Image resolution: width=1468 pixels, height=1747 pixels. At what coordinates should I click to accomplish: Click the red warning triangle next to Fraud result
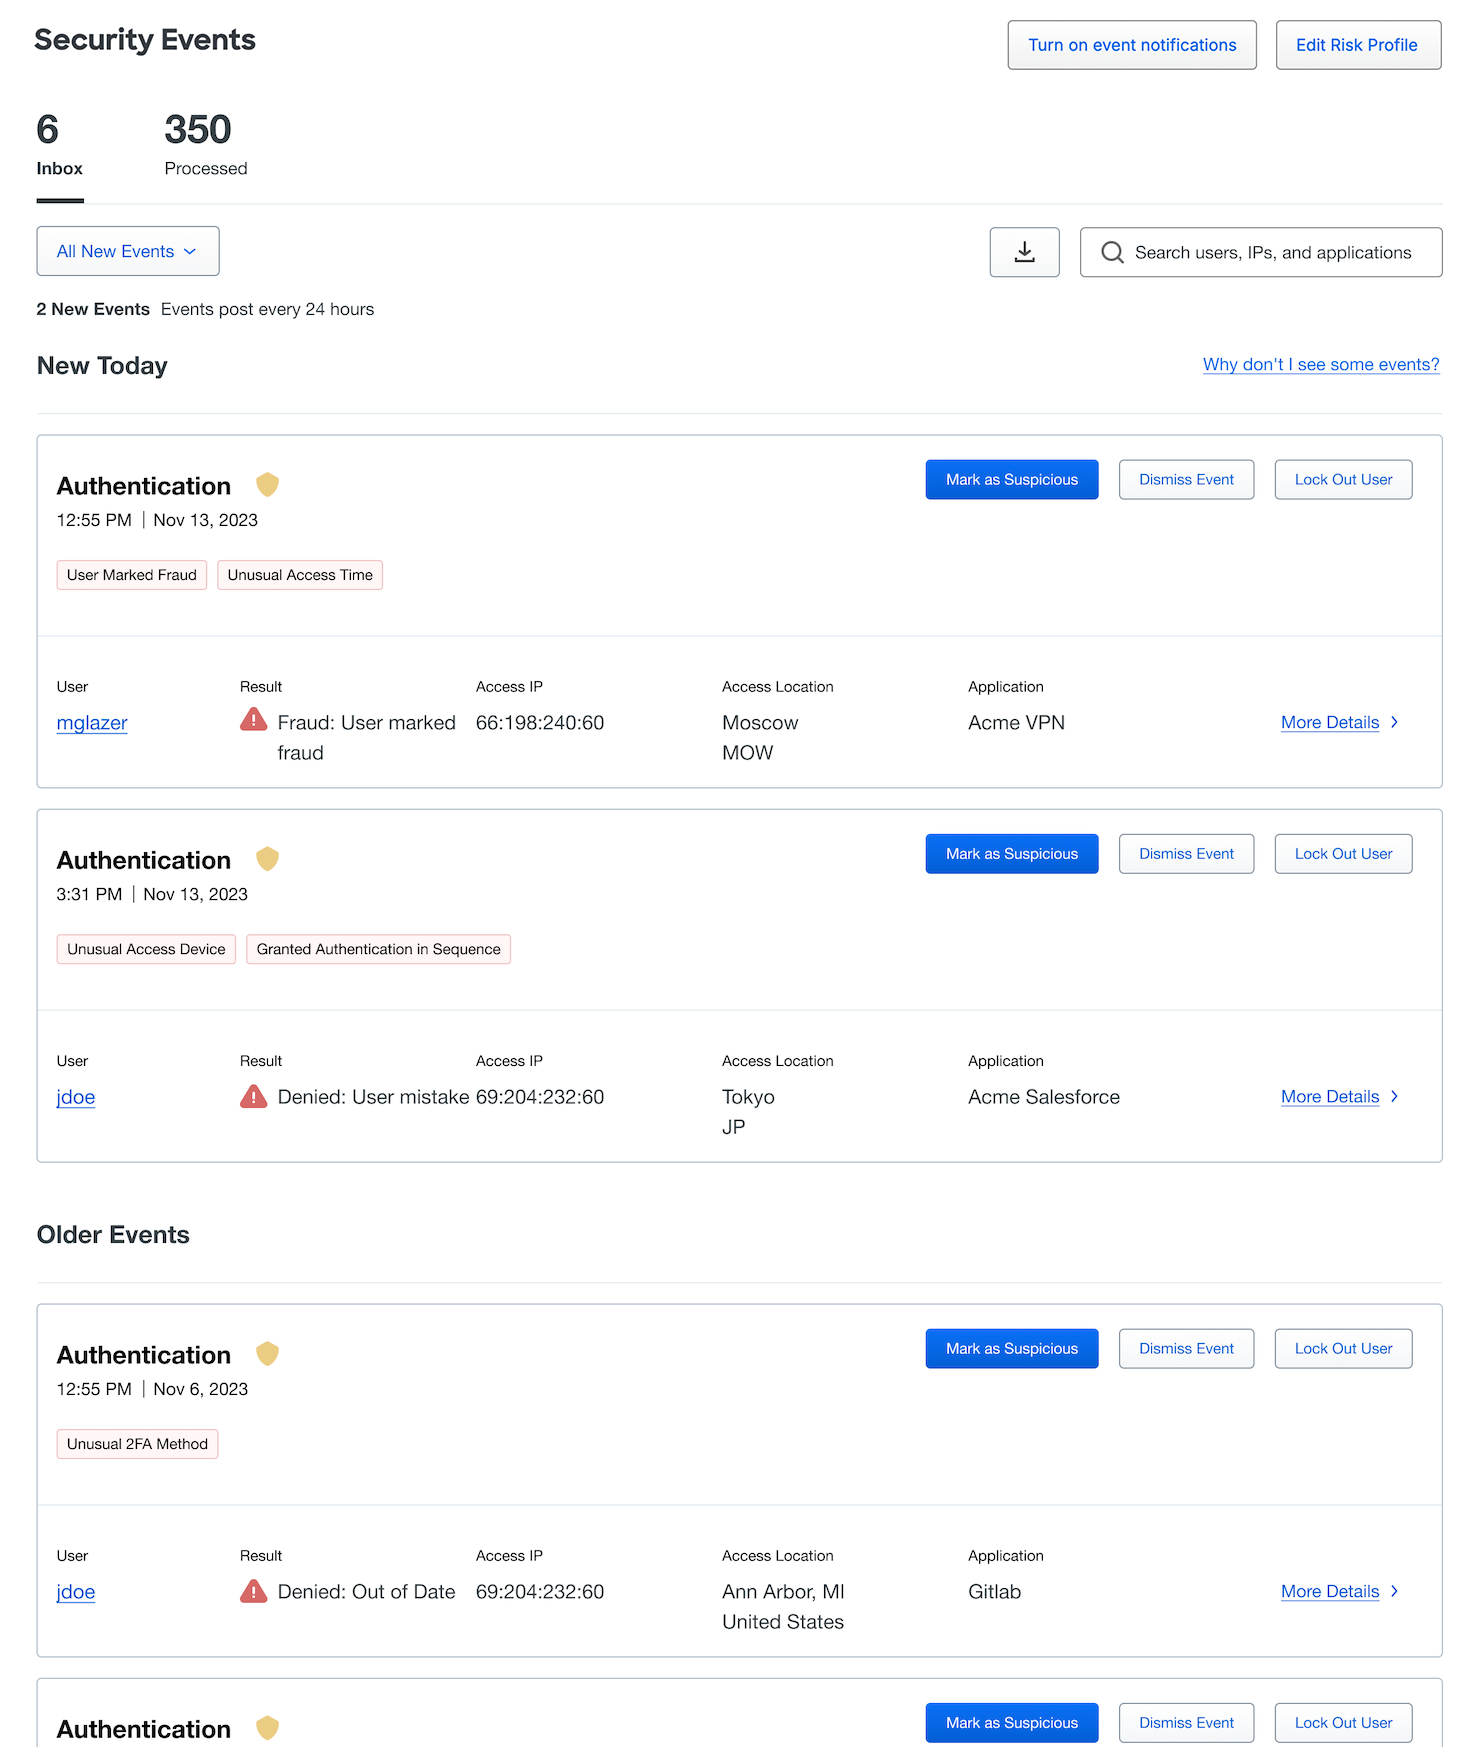click(x=253, y=719)
